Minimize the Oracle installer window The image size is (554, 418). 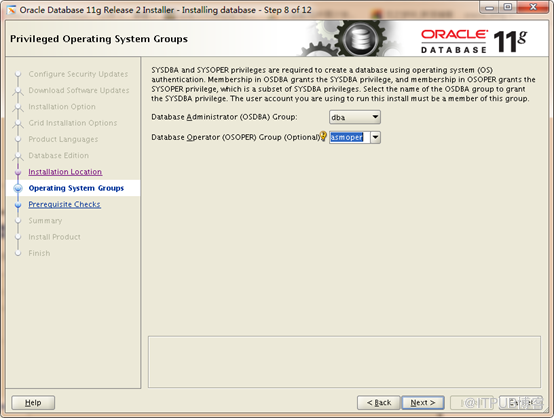[x=489, y=8]
